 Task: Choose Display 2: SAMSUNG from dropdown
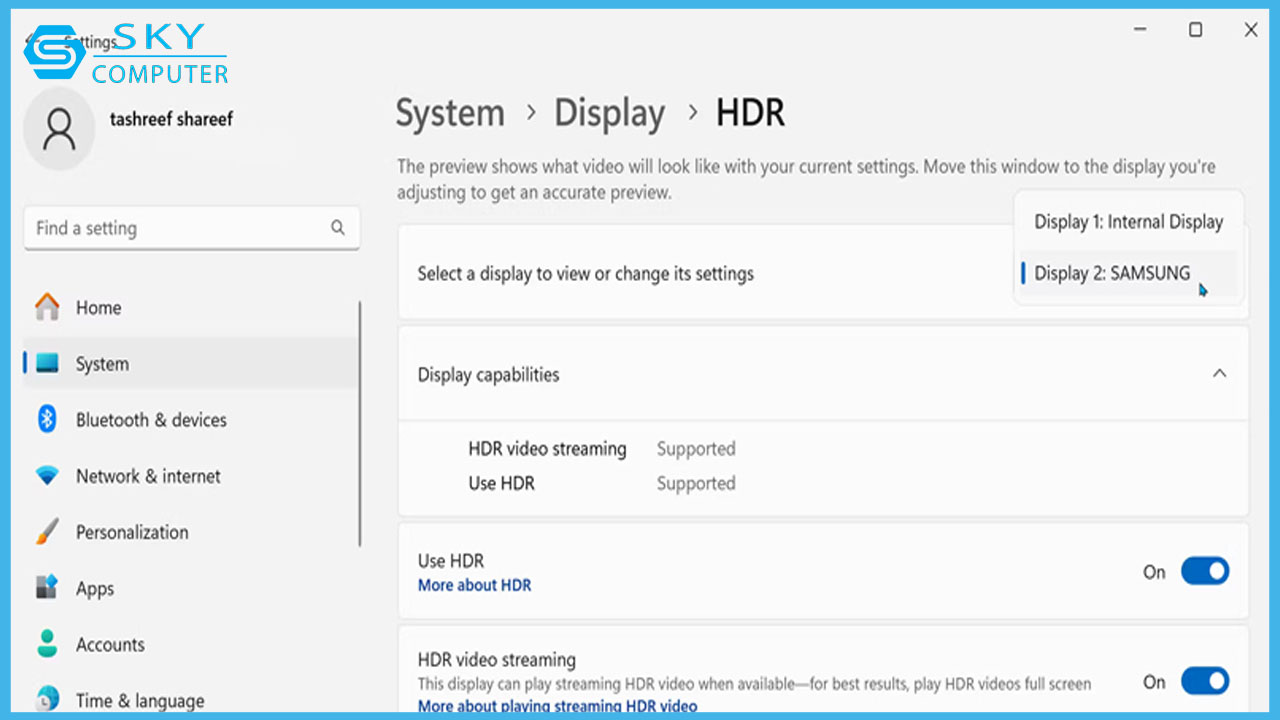1112,273
